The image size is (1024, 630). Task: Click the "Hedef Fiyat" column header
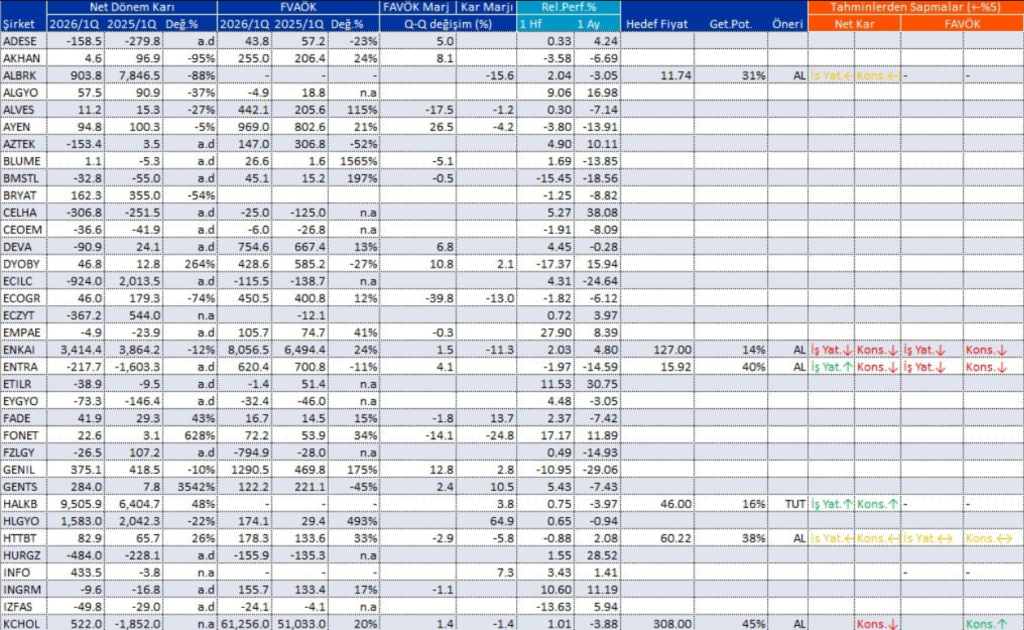coord(656,24)
